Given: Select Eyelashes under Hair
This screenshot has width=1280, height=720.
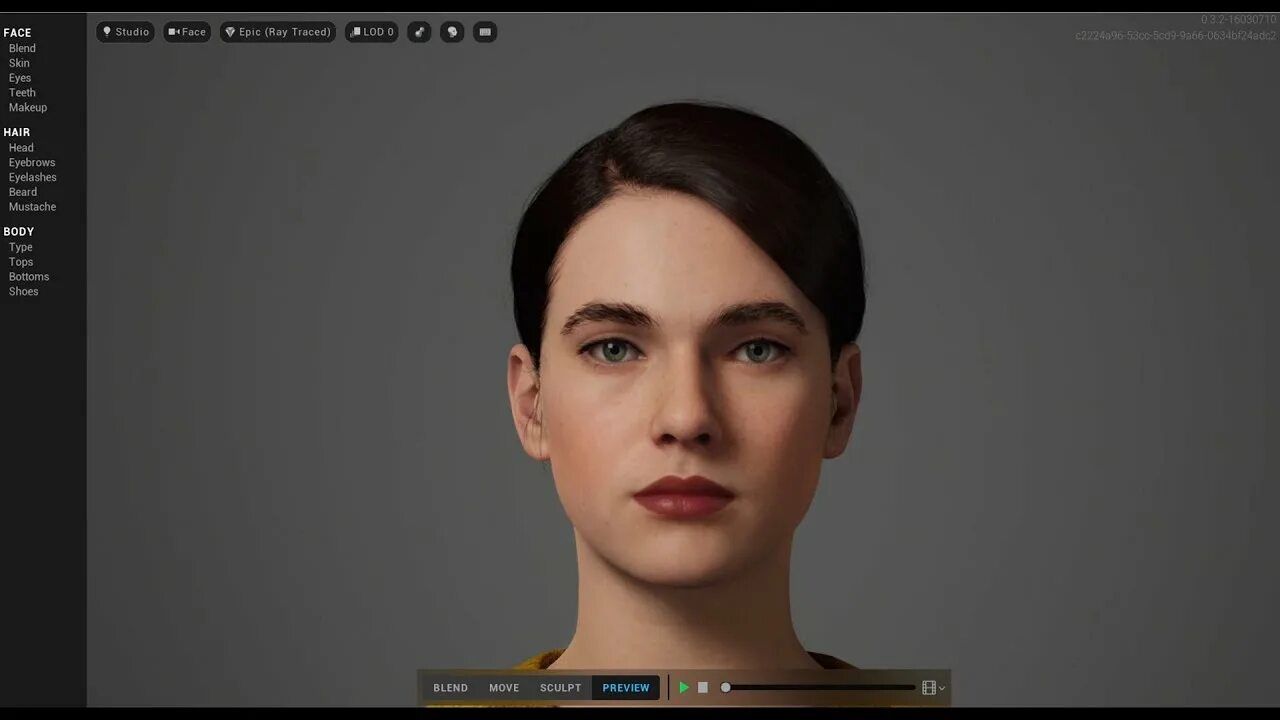Looking at the screenshot, I should pos(33,177).
